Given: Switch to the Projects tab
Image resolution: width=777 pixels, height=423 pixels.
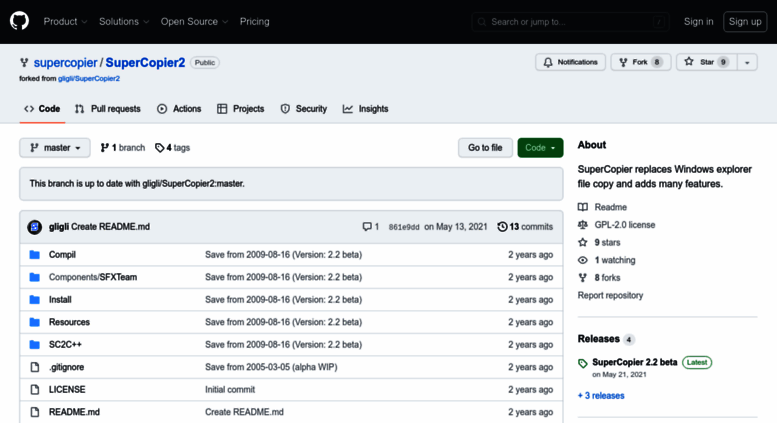Looking at the screenshot, I should click(241, 109).
